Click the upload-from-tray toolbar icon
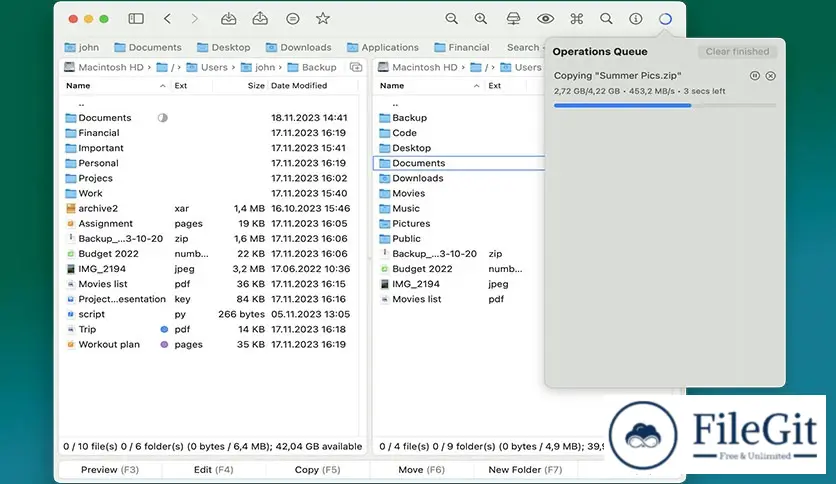Screen dimensions: 836x484 tap(260, 19)
